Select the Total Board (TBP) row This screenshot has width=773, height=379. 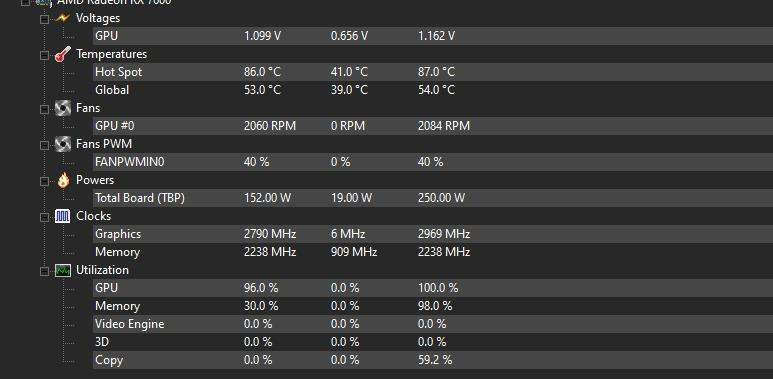point(433,198)
